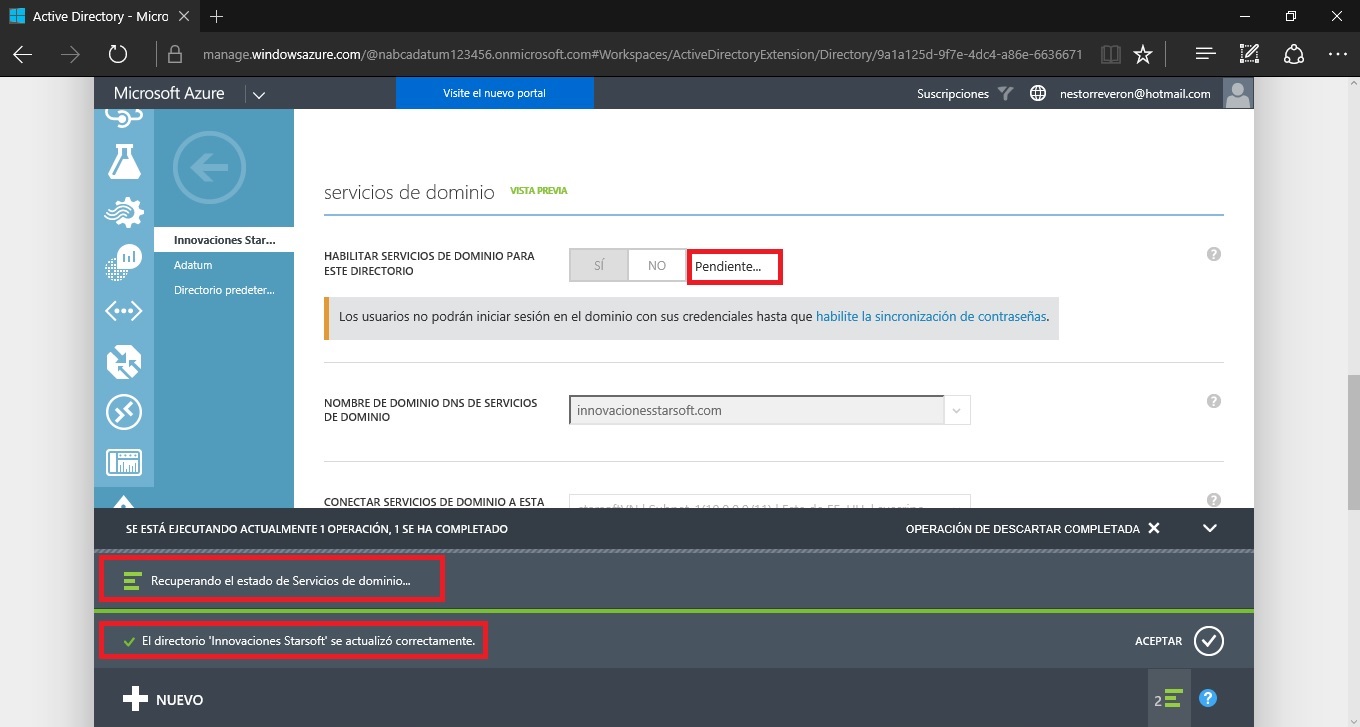Dismiss completed operations with the X
Viewport: 1360px width, 727px height.
(x=1154, y=528)
